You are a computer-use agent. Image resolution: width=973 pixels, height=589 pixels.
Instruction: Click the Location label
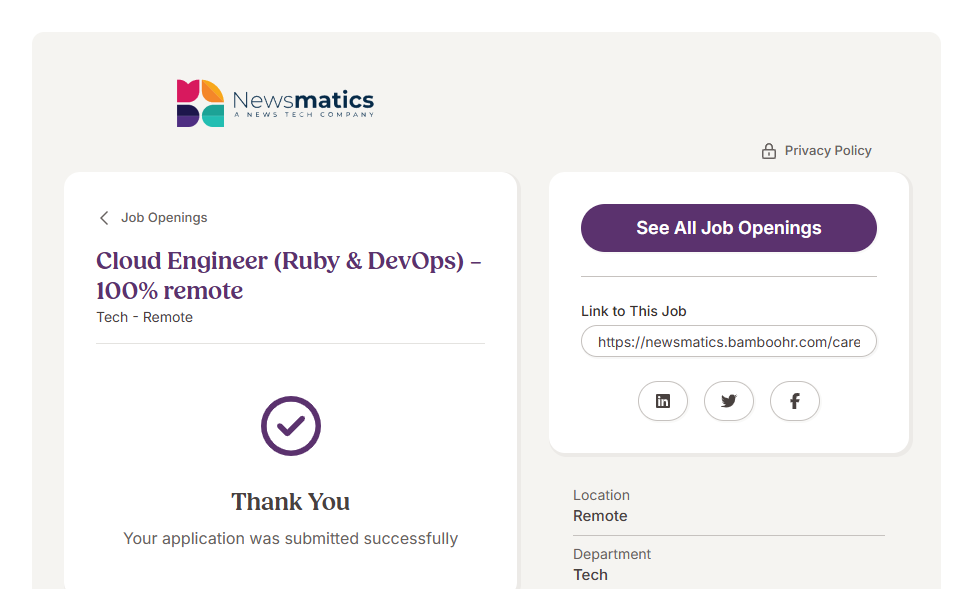601,495
